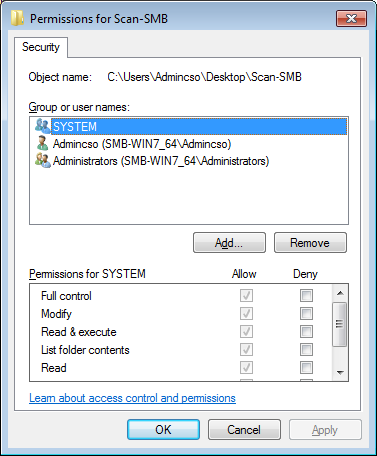Viewport: 377px width, 456px height.
Task: Click the Remove button
Action: tap(310, 243)
